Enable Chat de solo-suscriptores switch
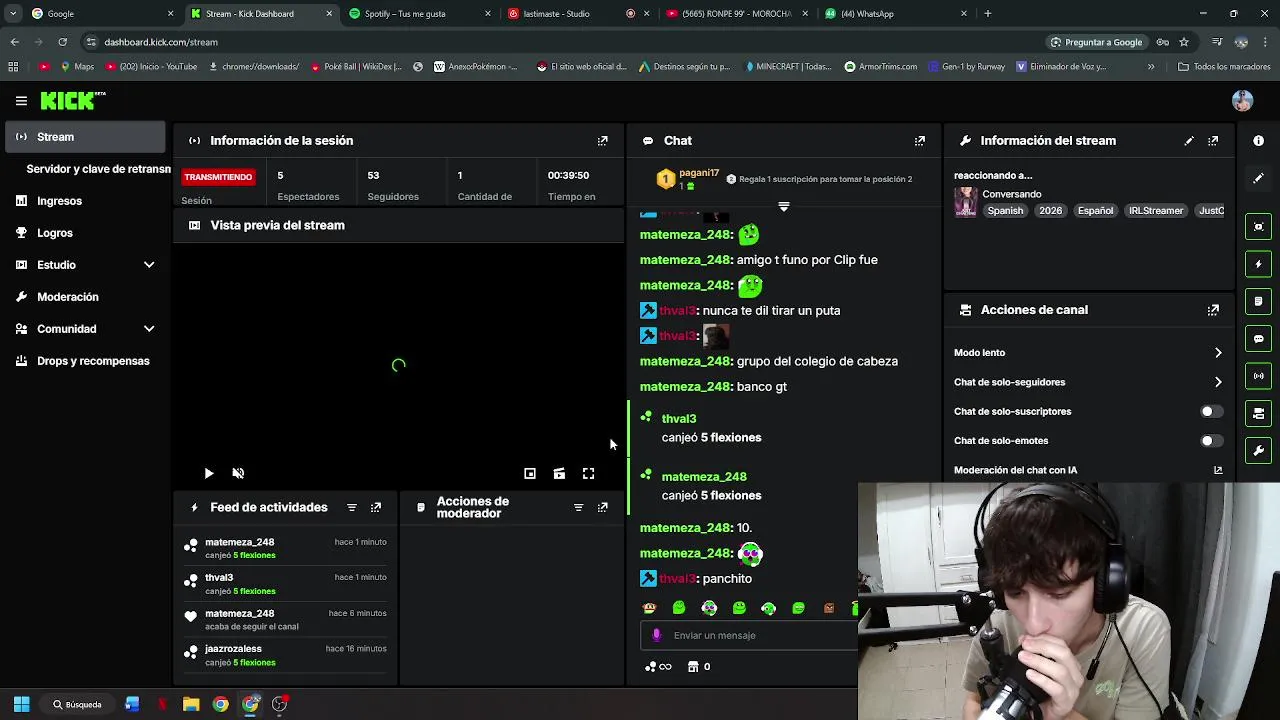This screenshot has height=720, width=1280. [1210, 411]
